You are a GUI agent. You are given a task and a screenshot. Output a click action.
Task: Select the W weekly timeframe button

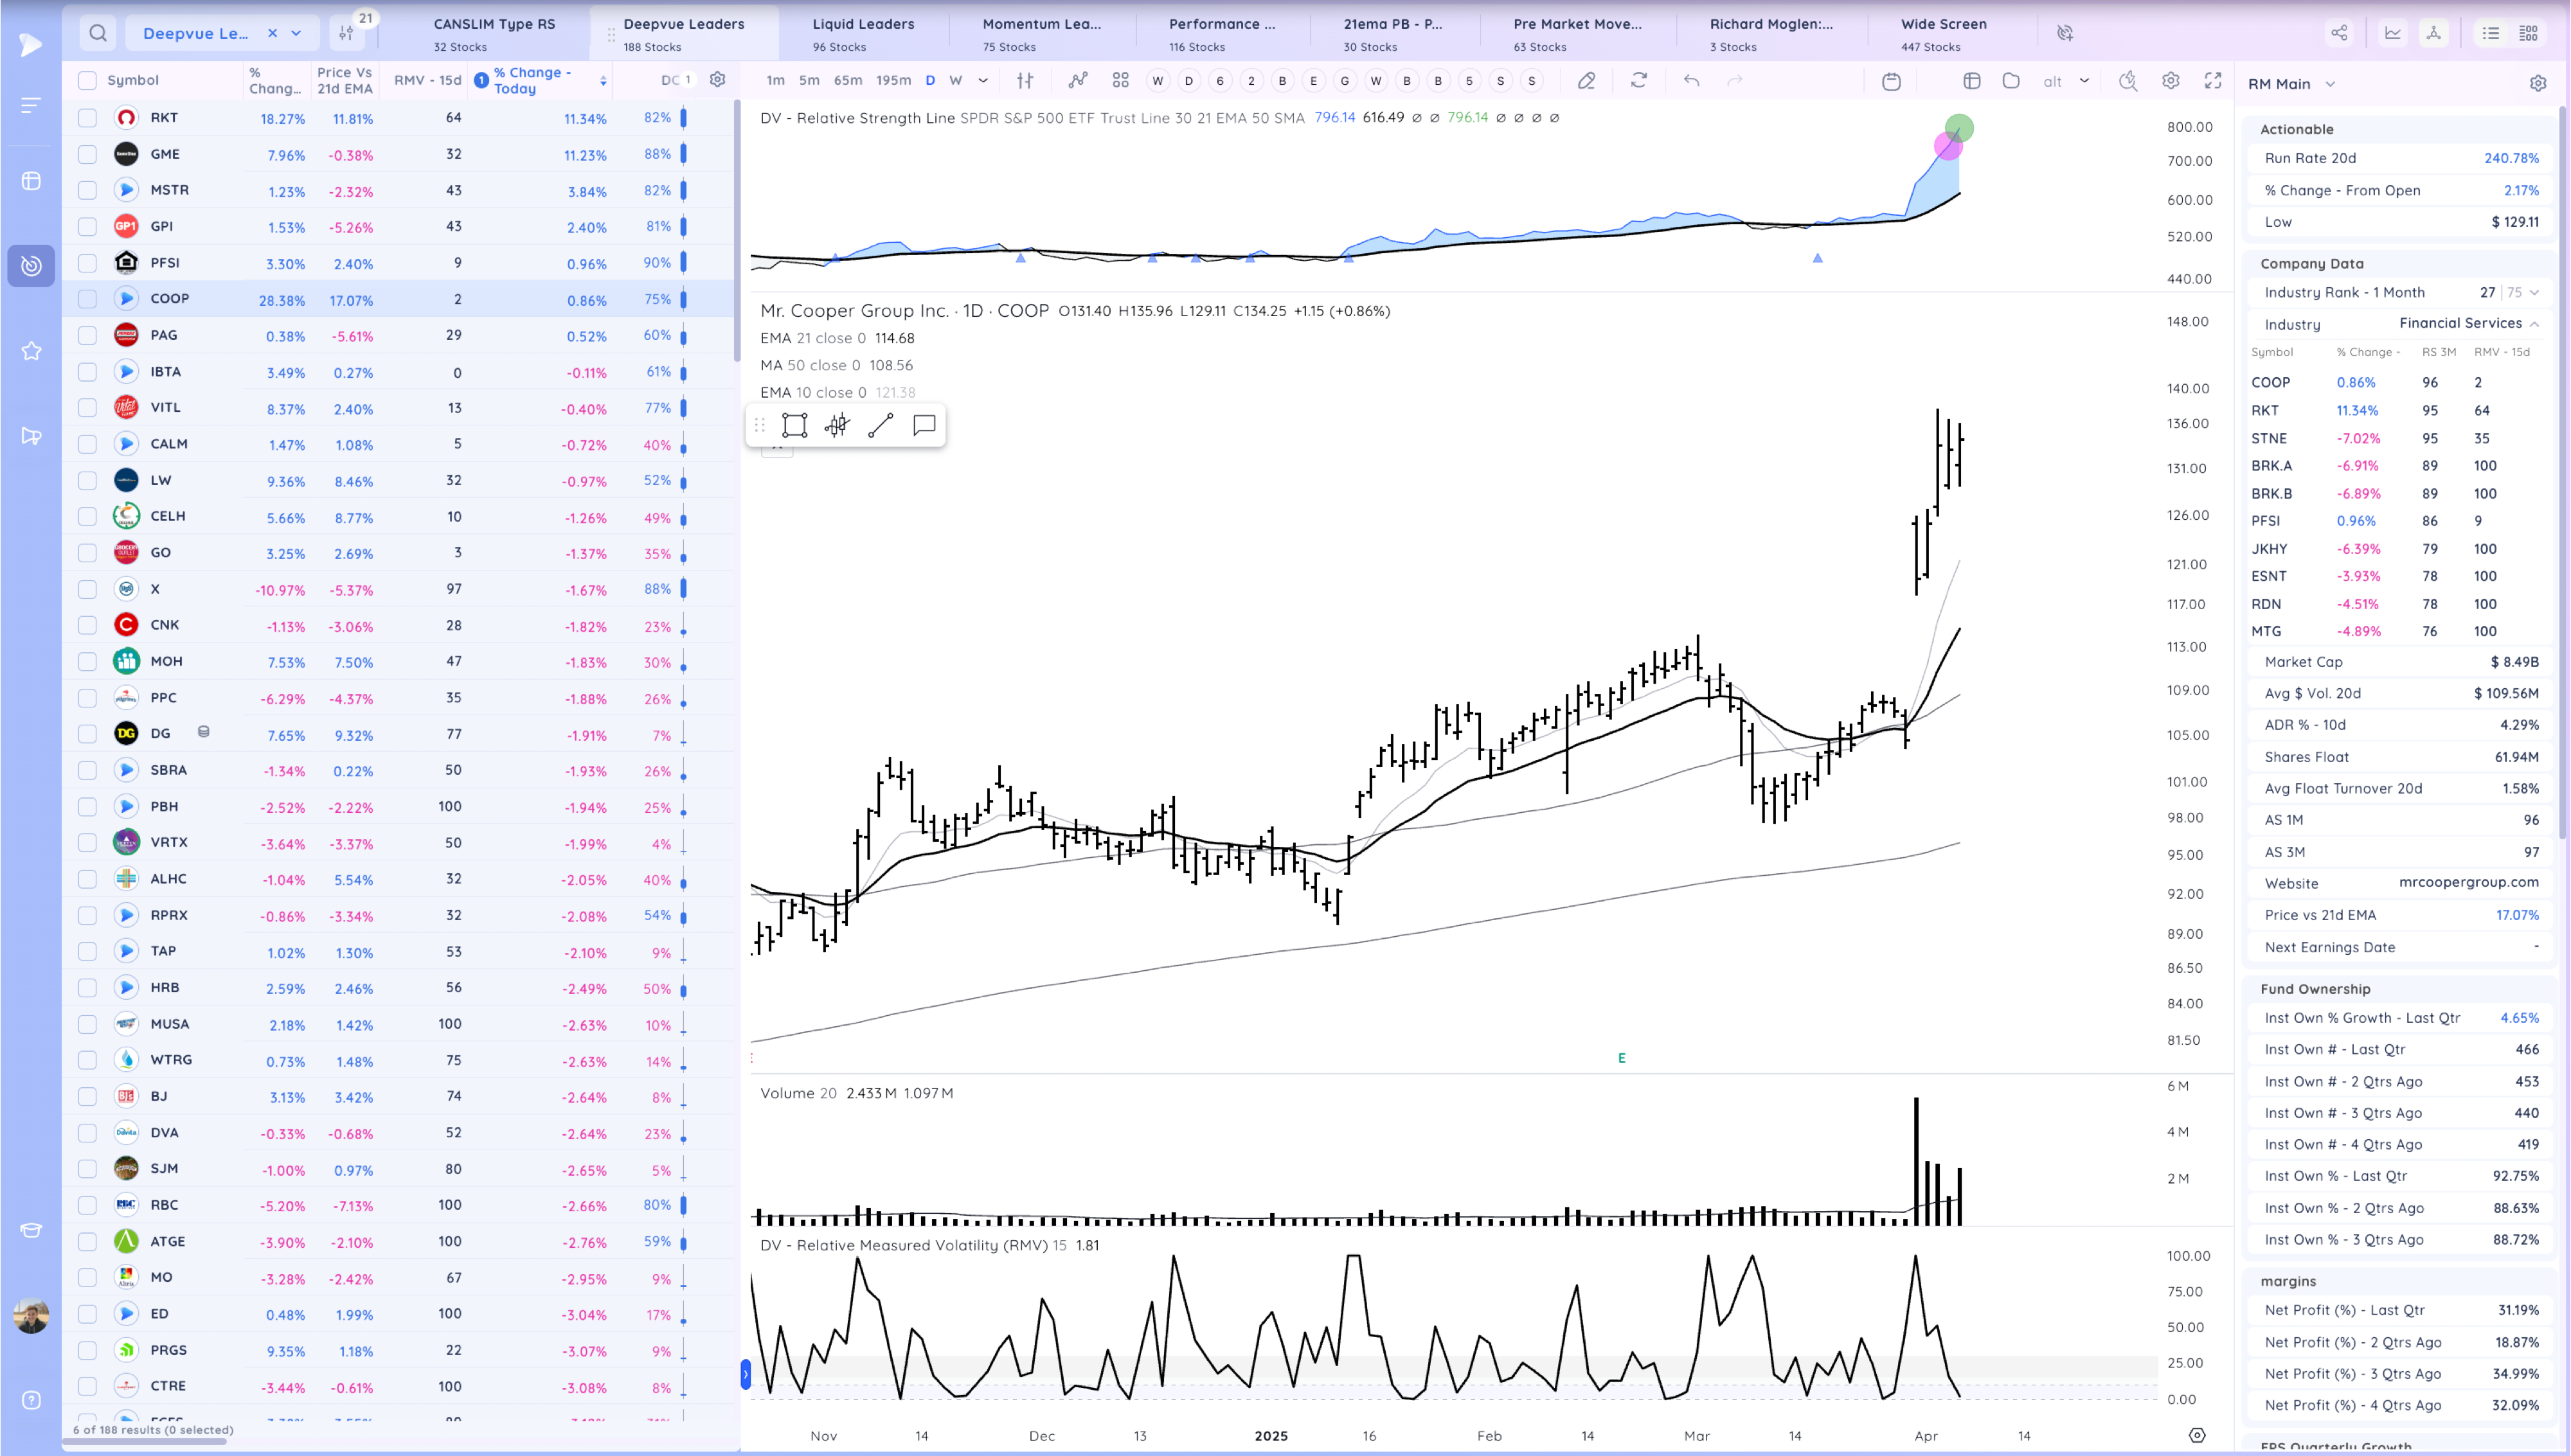[955, 81]
